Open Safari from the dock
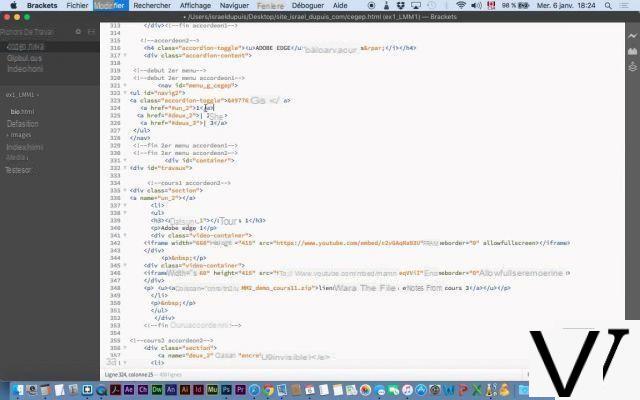640x400 pixels. 254,390
